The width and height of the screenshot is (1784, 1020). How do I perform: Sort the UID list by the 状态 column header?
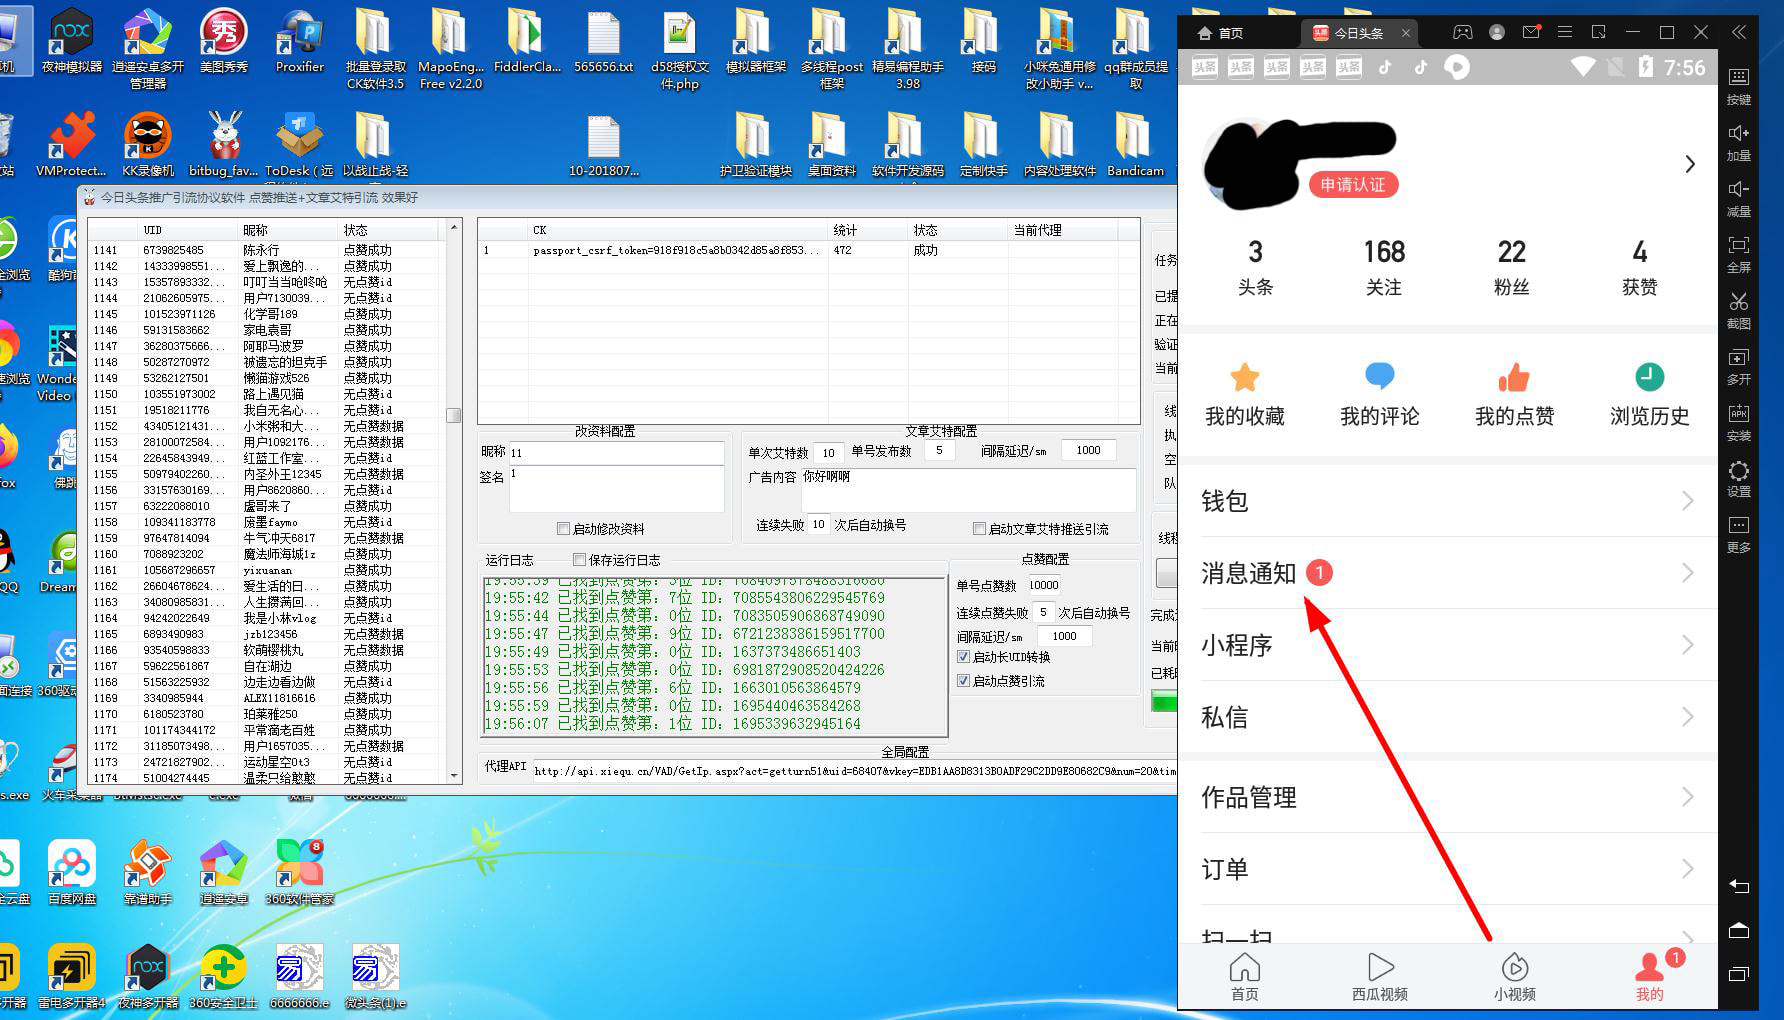[390, 230]
